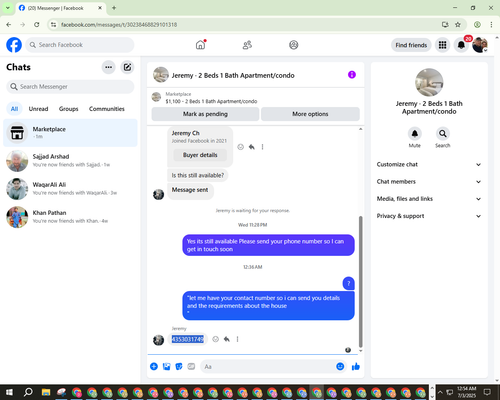This screenshot has width=500, height=400.
Task: Focus the Search Messenger field
Action: pos(70,87)
